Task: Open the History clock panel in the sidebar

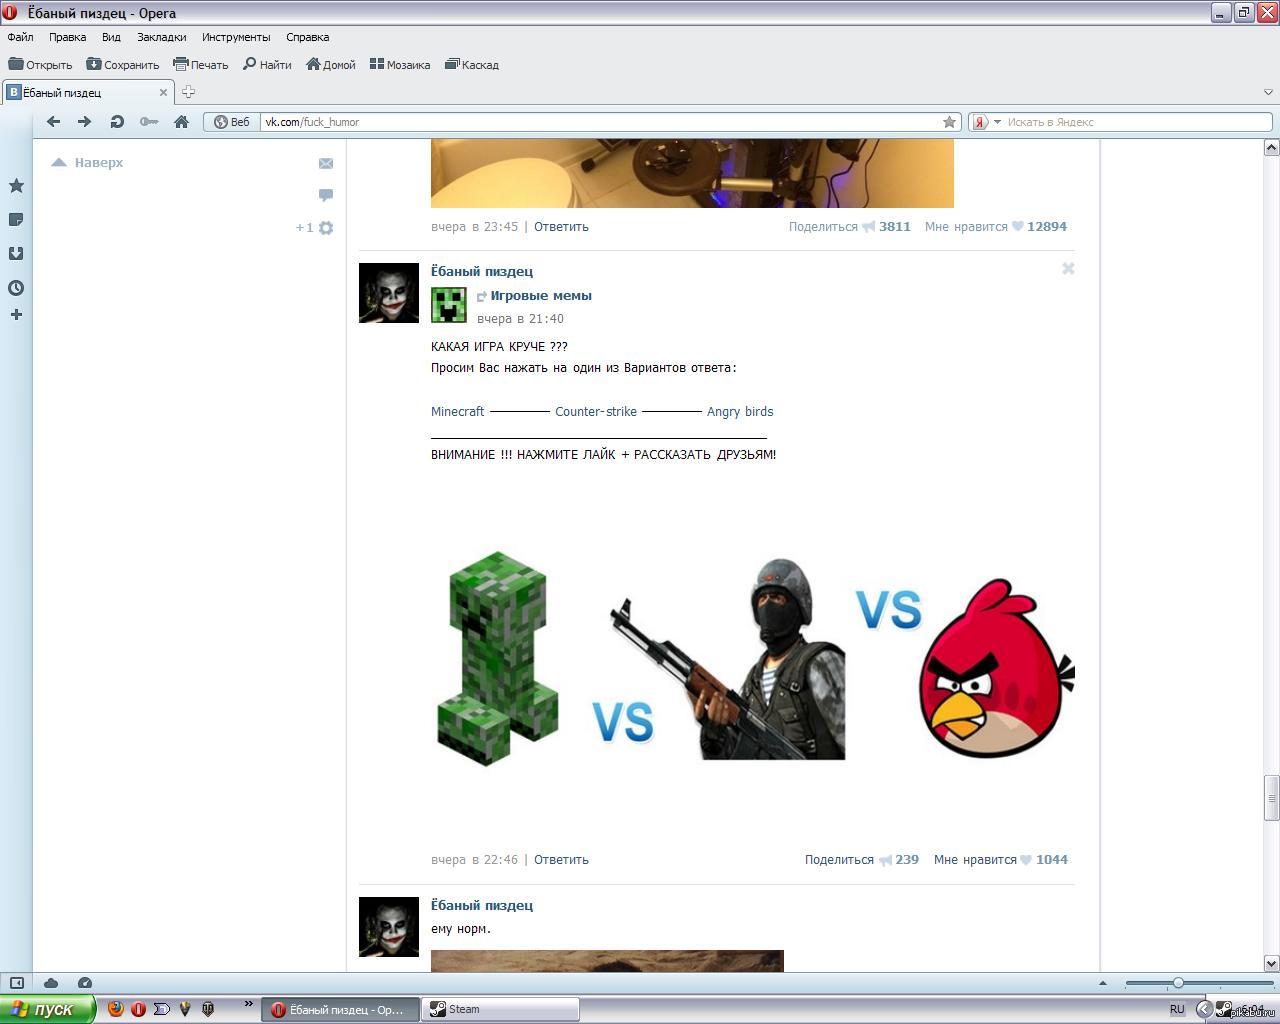Action: point(16,288)
